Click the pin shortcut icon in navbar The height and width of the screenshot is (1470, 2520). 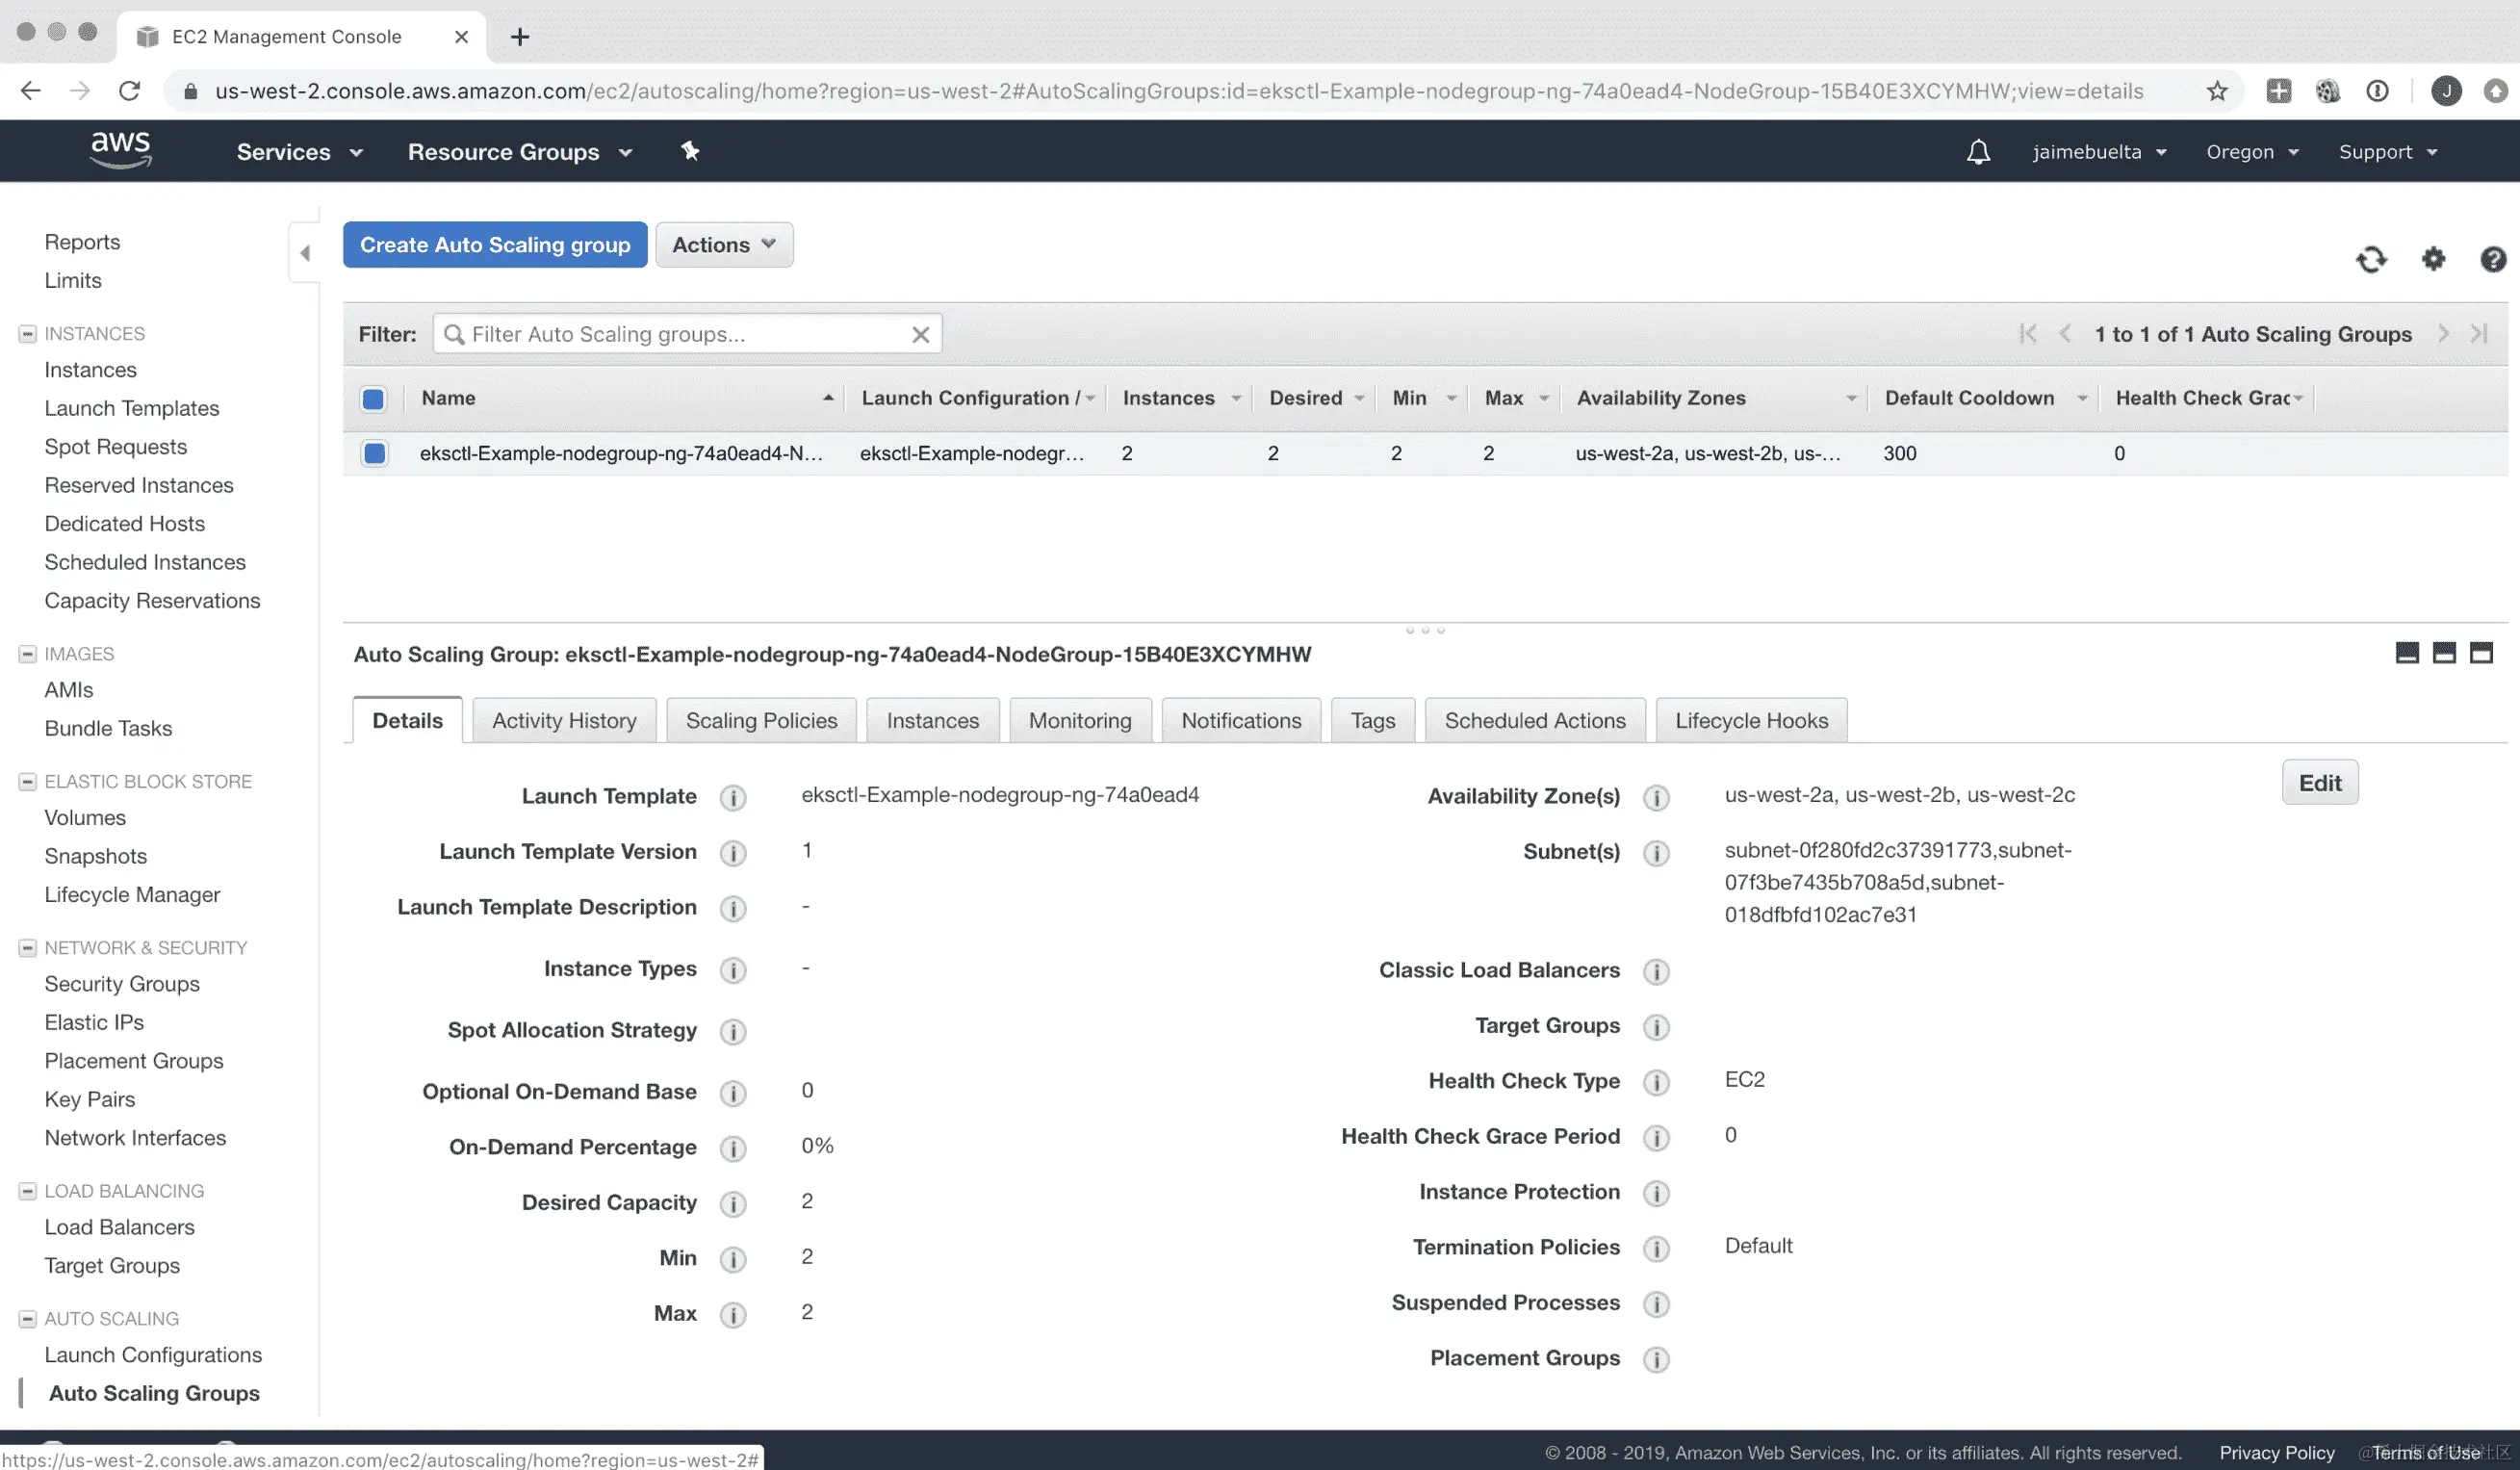690,151
